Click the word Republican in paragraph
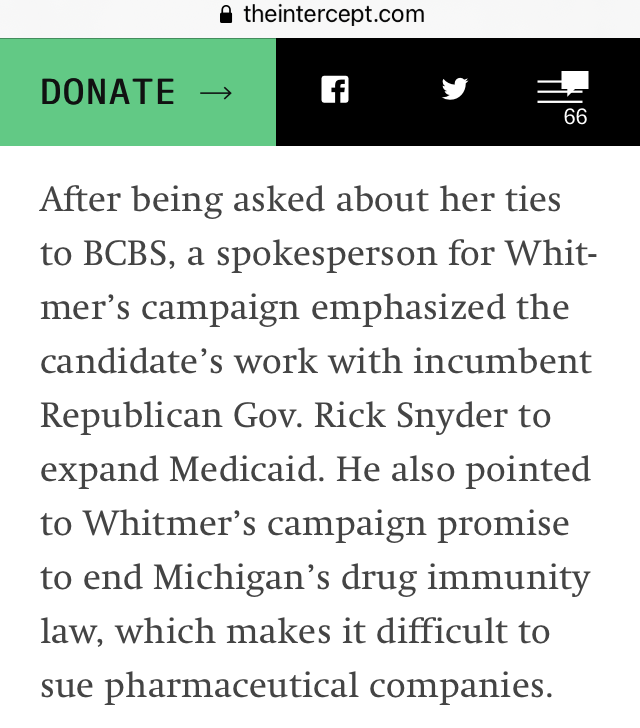The height and width of the screenshot is (728, 640). pos(131,416)
